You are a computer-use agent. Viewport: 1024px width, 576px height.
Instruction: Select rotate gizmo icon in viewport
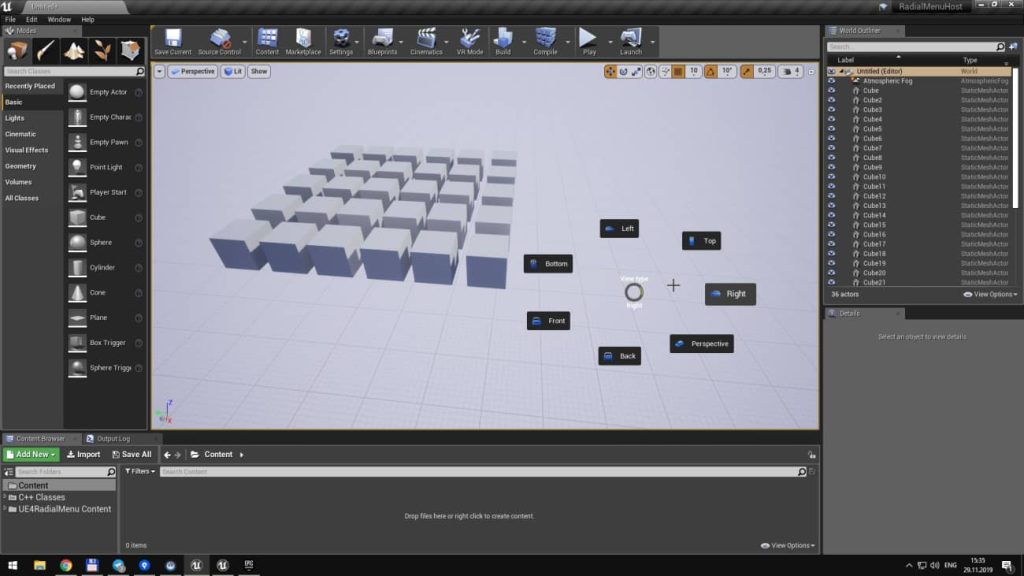click(x=623, y=71)
